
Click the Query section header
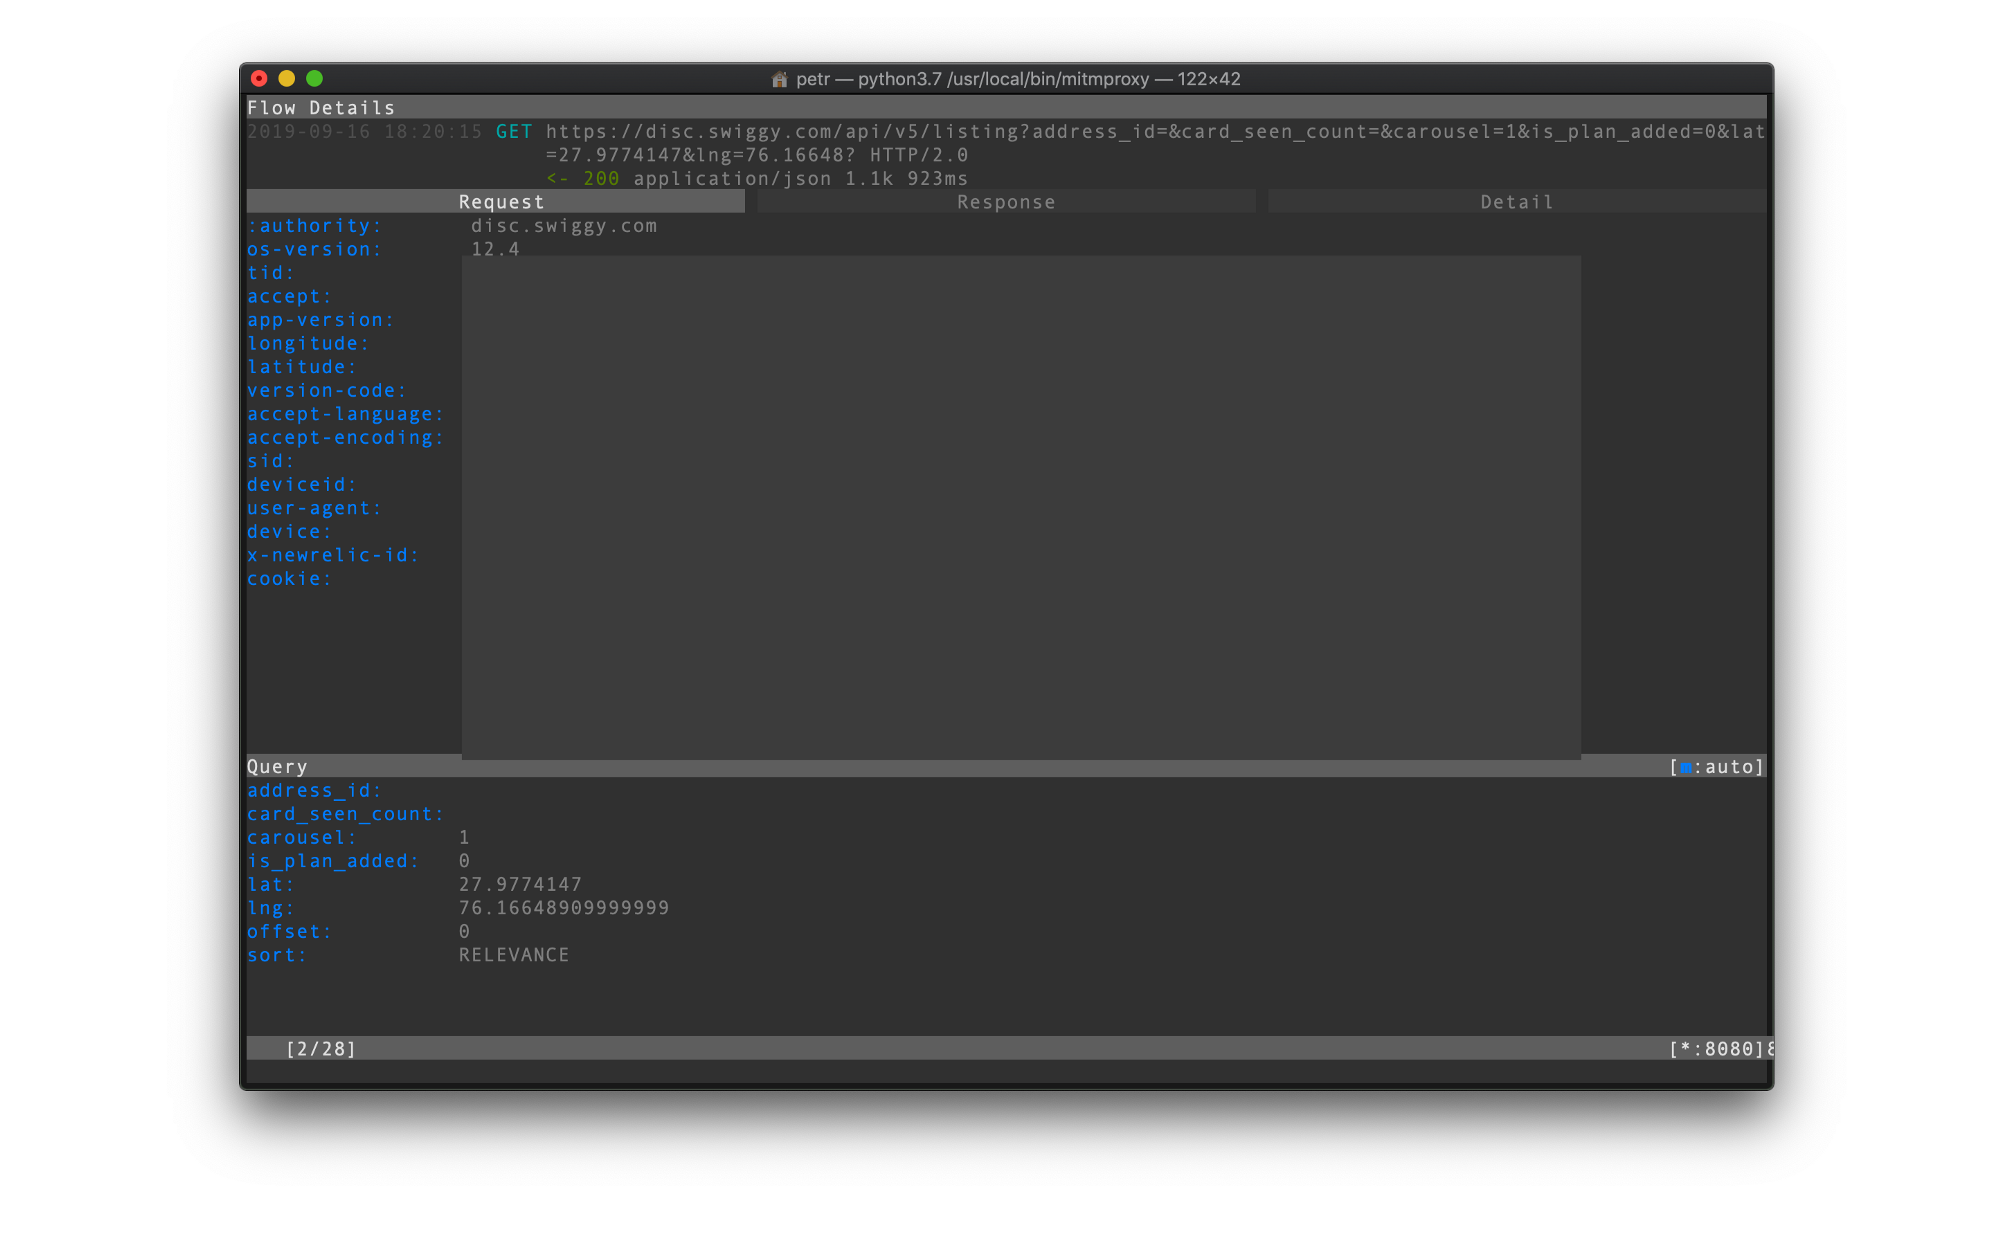tap(277, 767)
